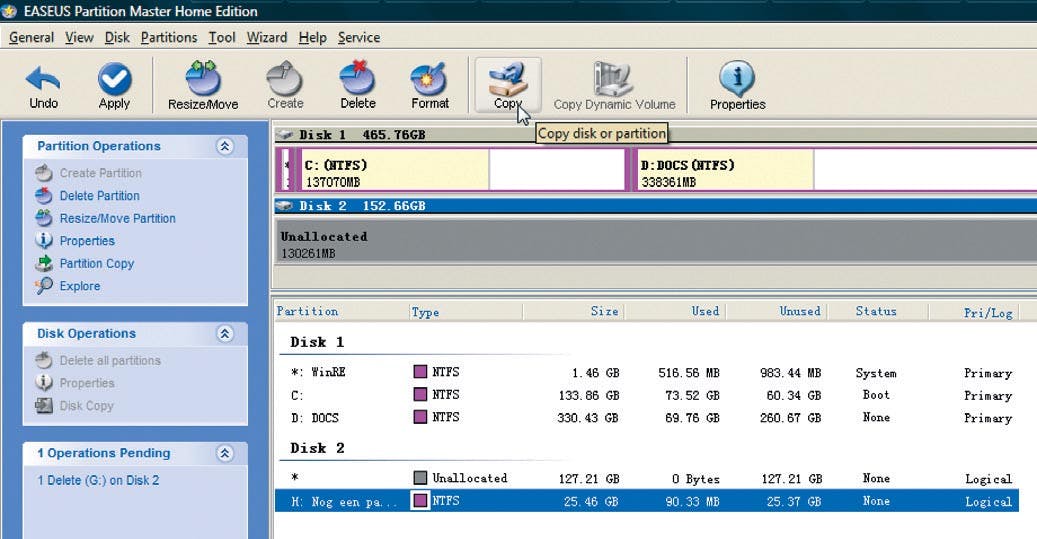Image resolution: width=1037 pixels, height=539 pixels.
Task: Sort by the Used column header
Action: click(x=674, y=311)
